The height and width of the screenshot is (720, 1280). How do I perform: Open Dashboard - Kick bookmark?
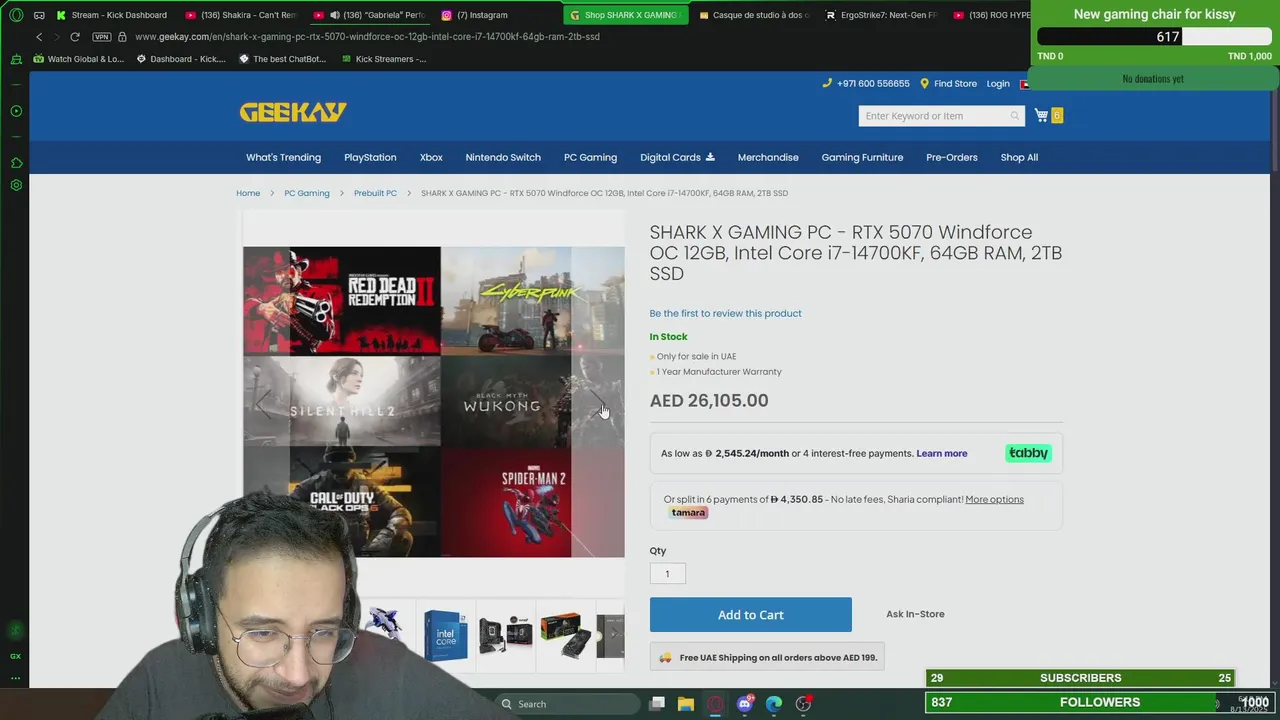point(181,59)
